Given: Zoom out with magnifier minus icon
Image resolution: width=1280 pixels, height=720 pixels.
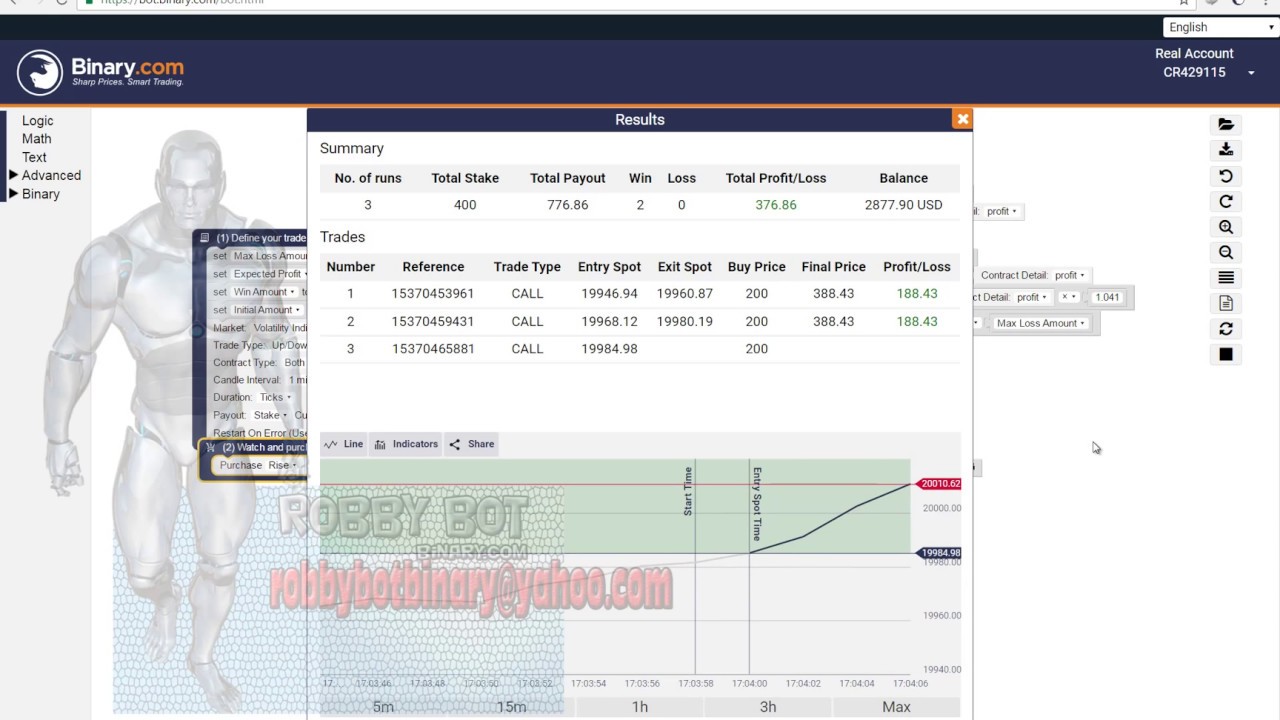Looking at the screenshot, I should pos(1226,252).
